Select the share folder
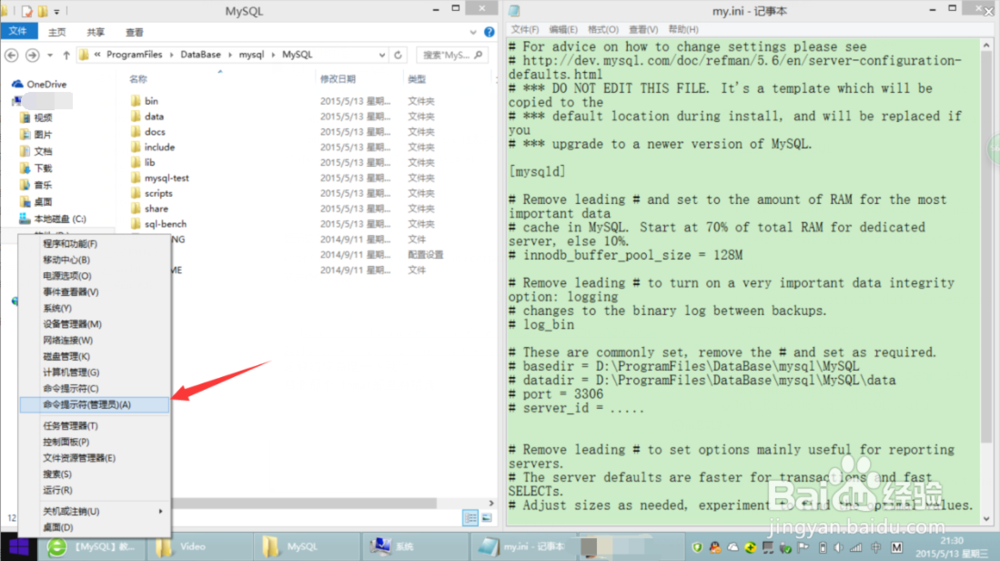The image size is (1000, 561). 156,208
